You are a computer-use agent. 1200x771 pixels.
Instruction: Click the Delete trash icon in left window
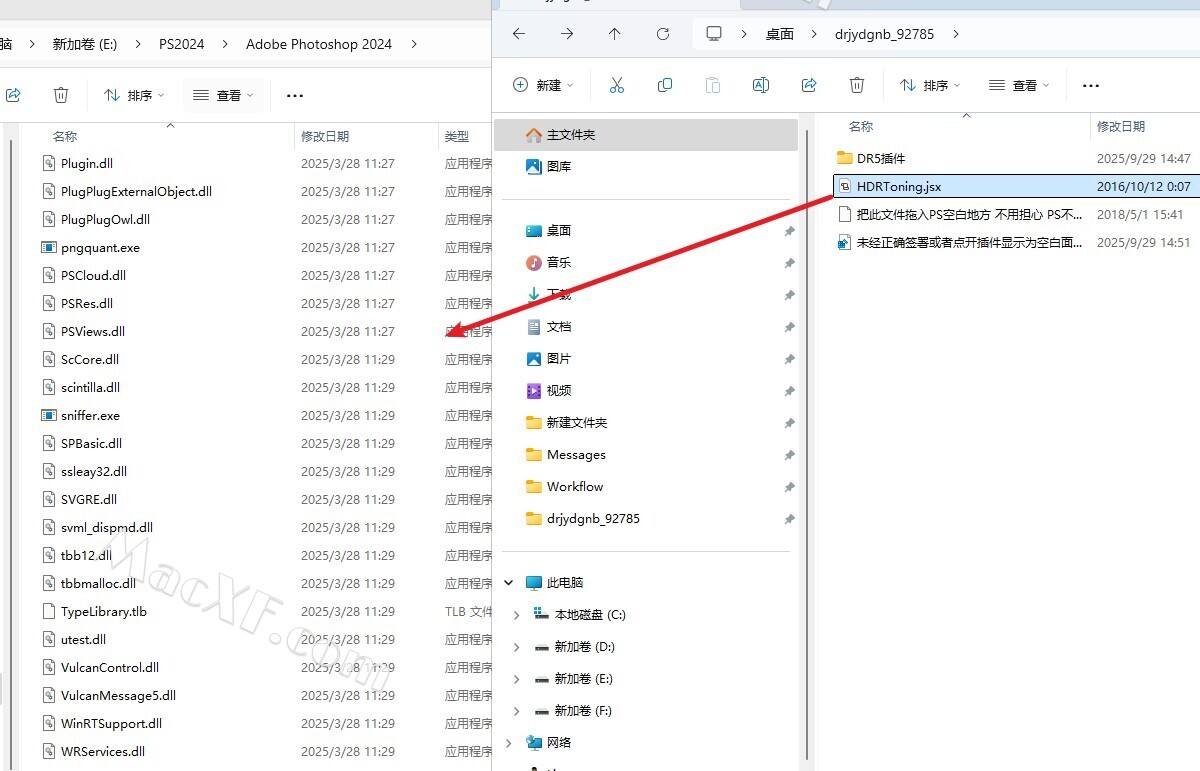[x=61, y=95]
